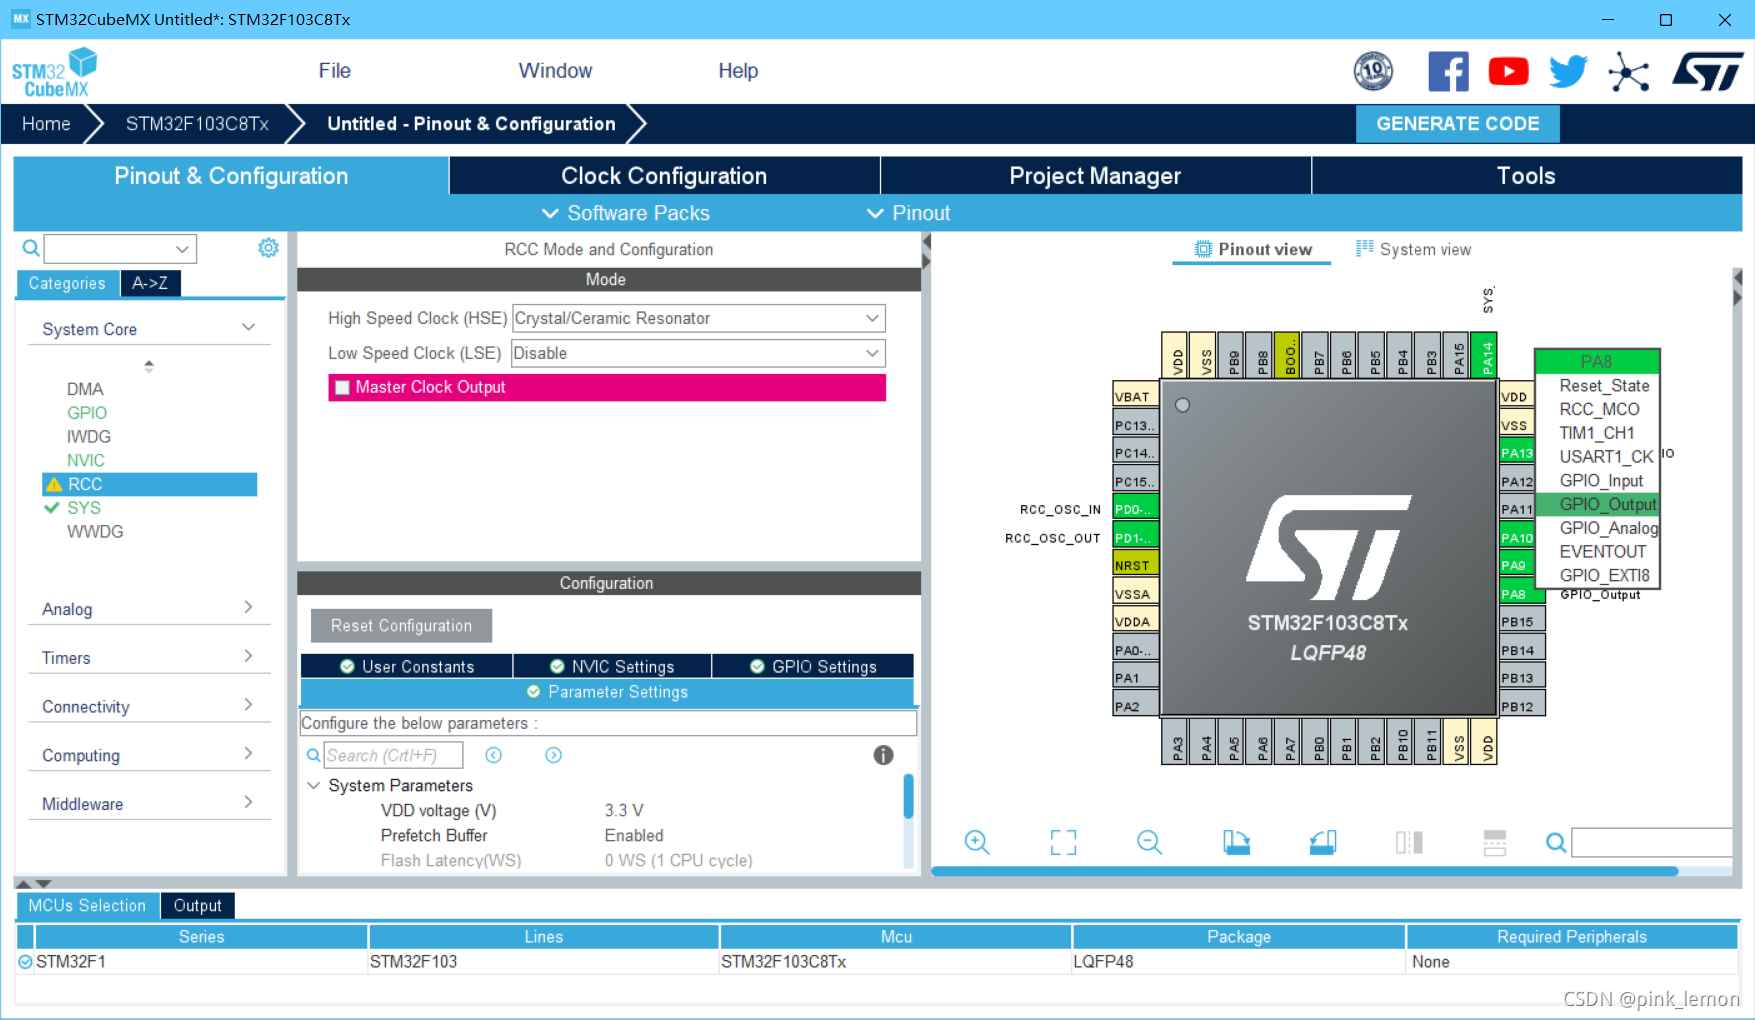
Task: Open the ST Twitter icon
Action: click(1568, 72)
